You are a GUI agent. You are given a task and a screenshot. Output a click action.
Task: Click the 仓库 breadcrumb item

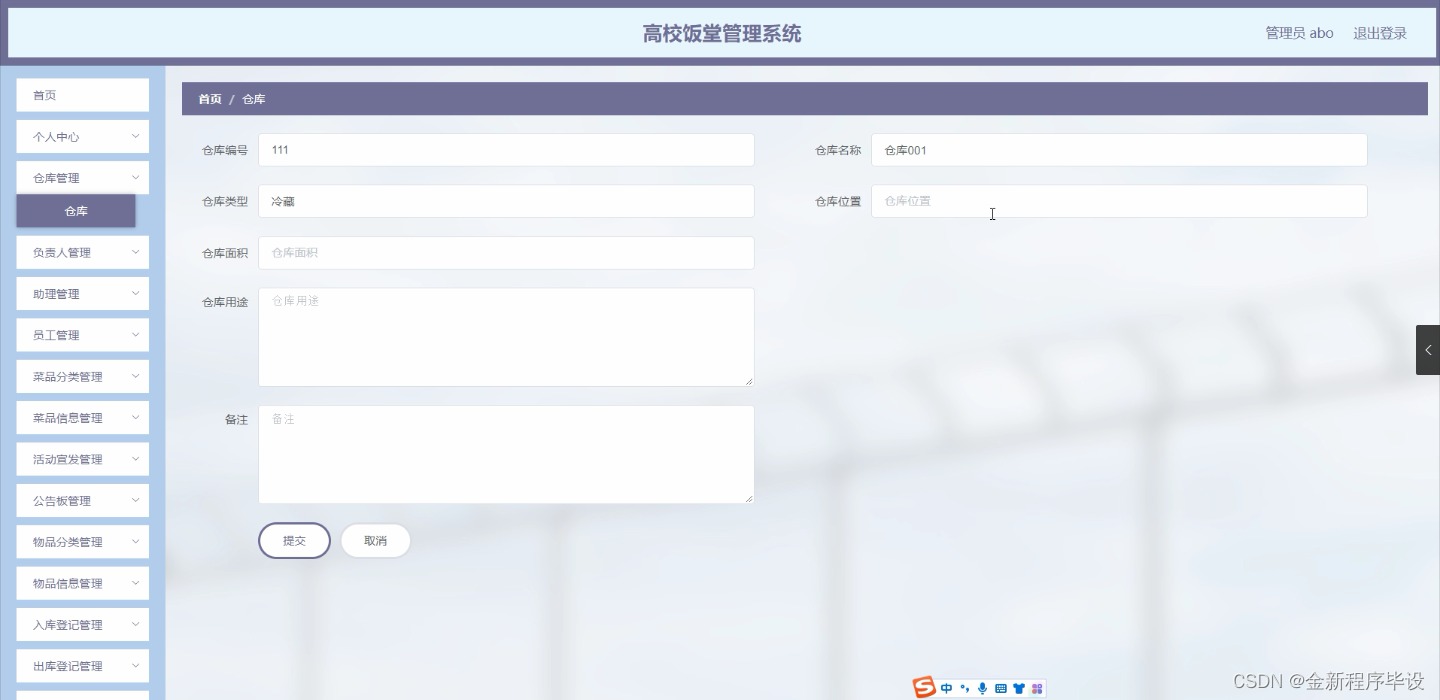pos(254,99)
